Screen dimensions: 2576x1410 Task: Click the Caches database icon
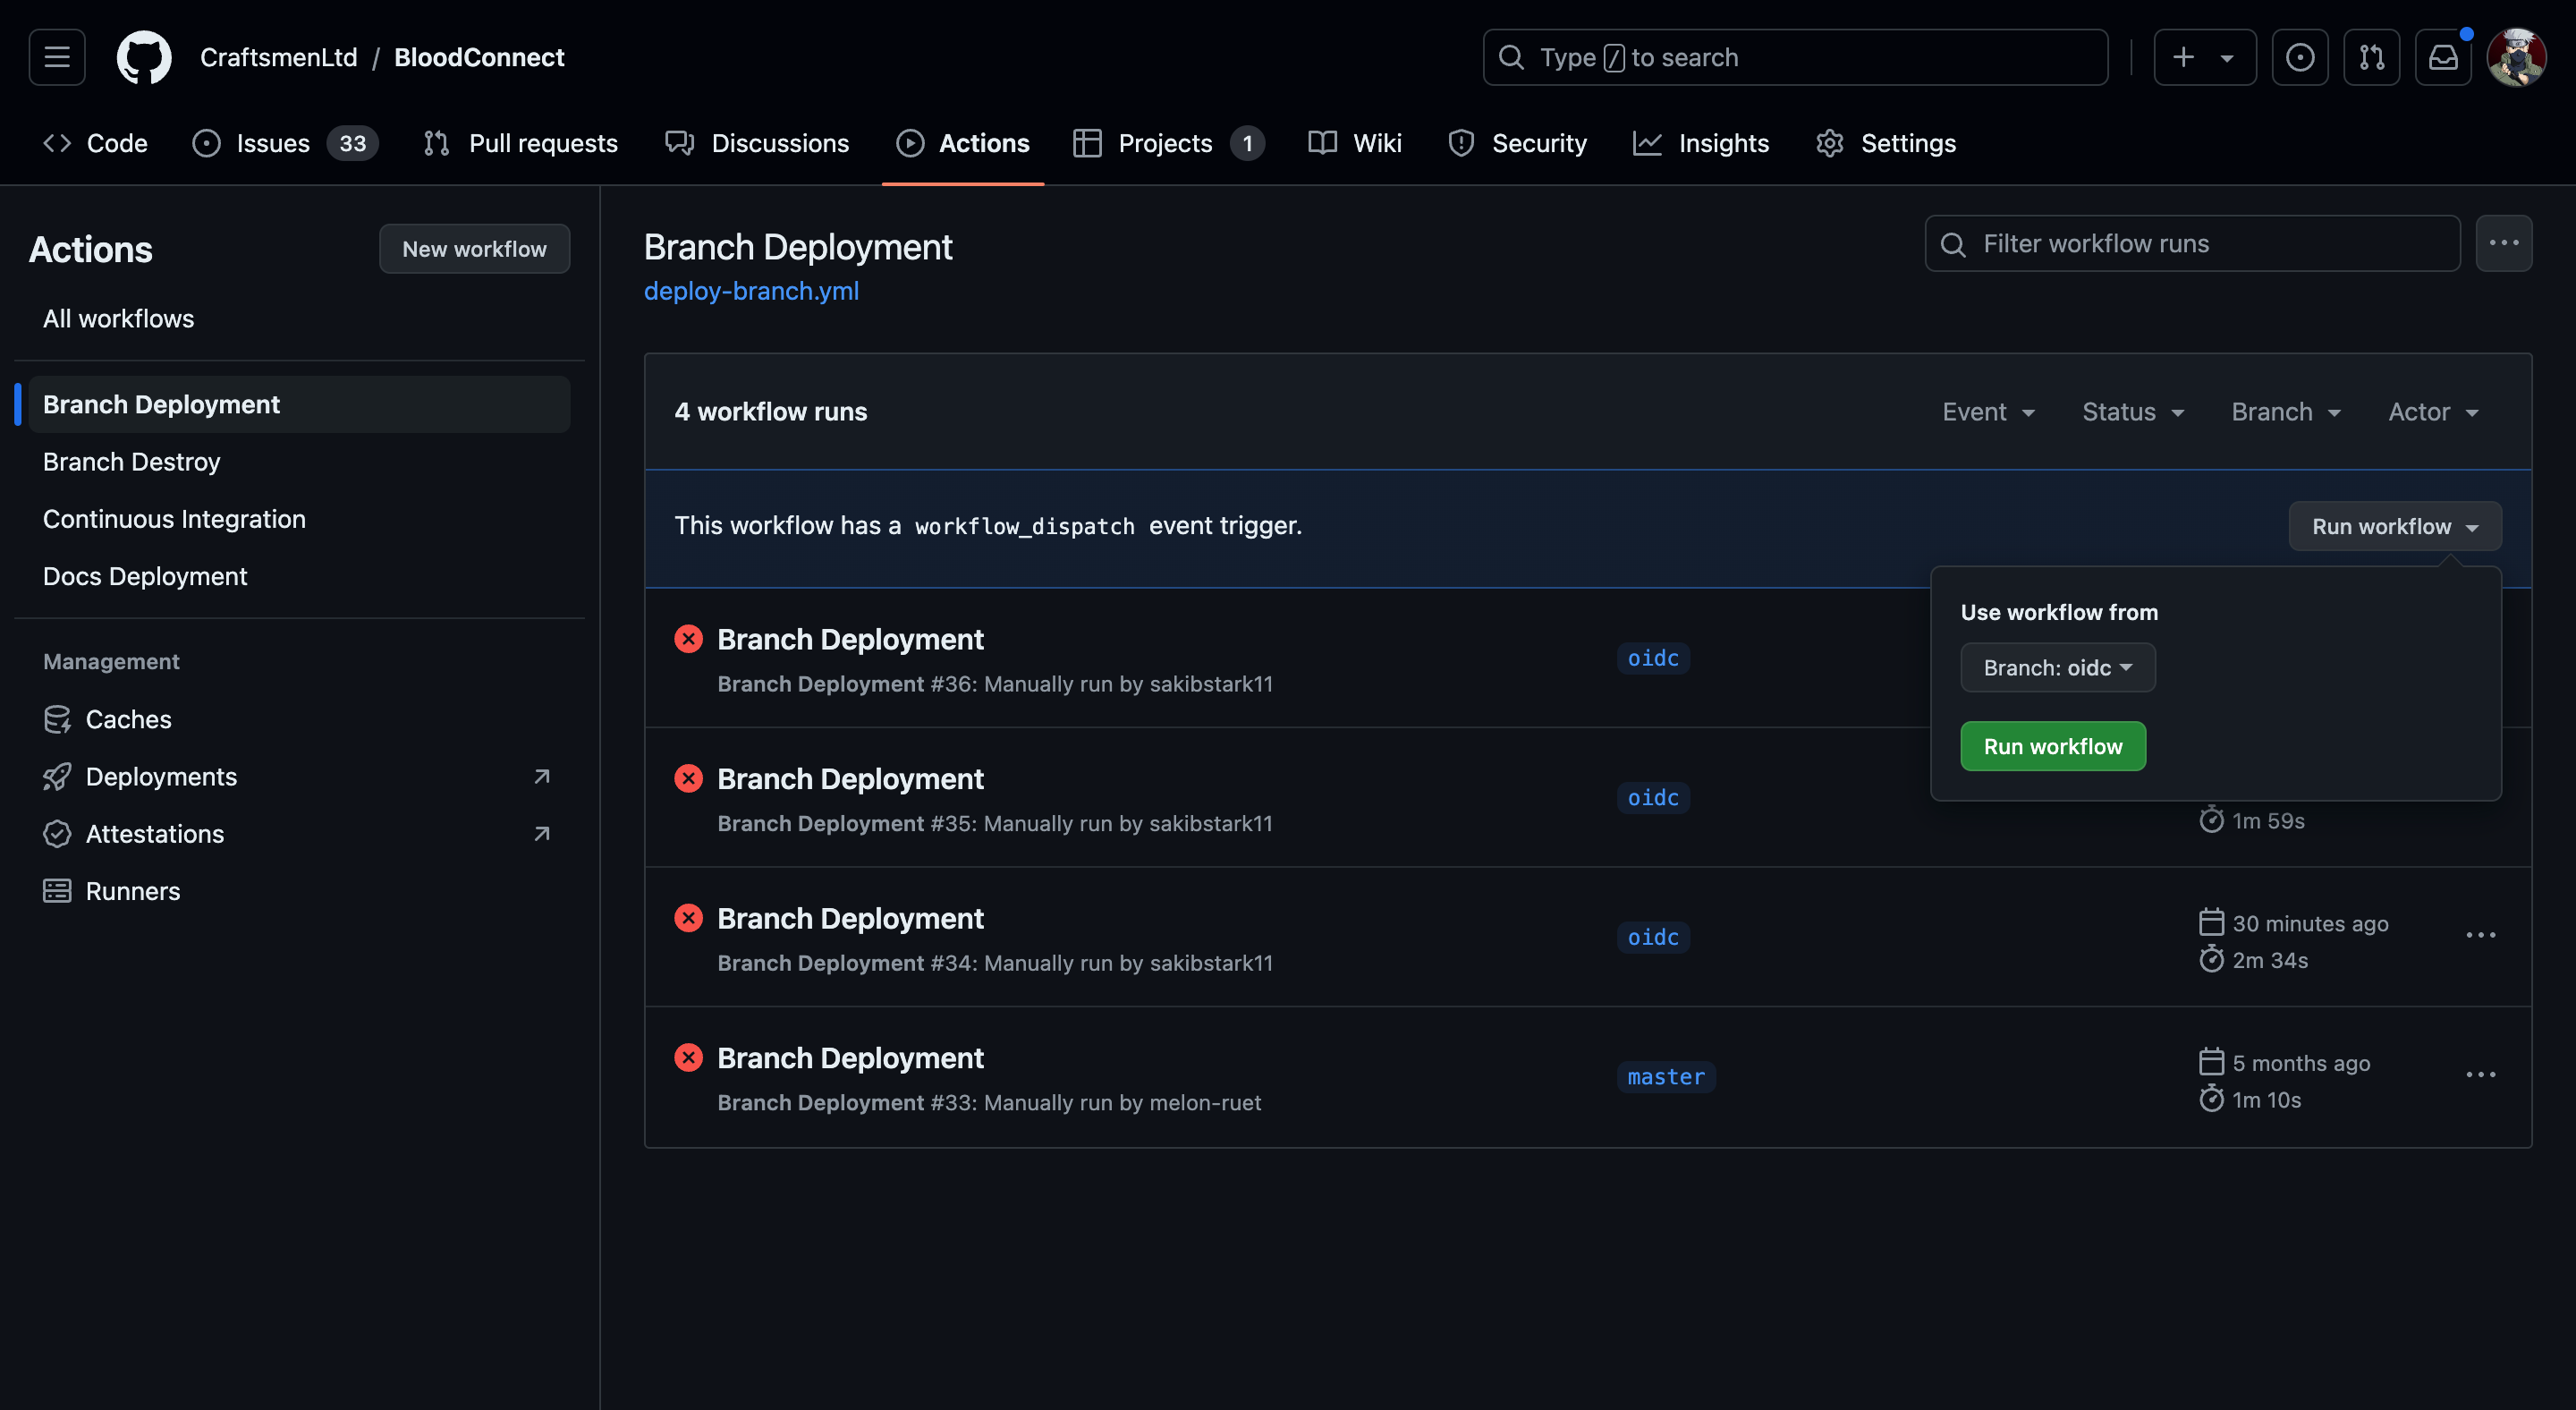[x=57, y=719]
